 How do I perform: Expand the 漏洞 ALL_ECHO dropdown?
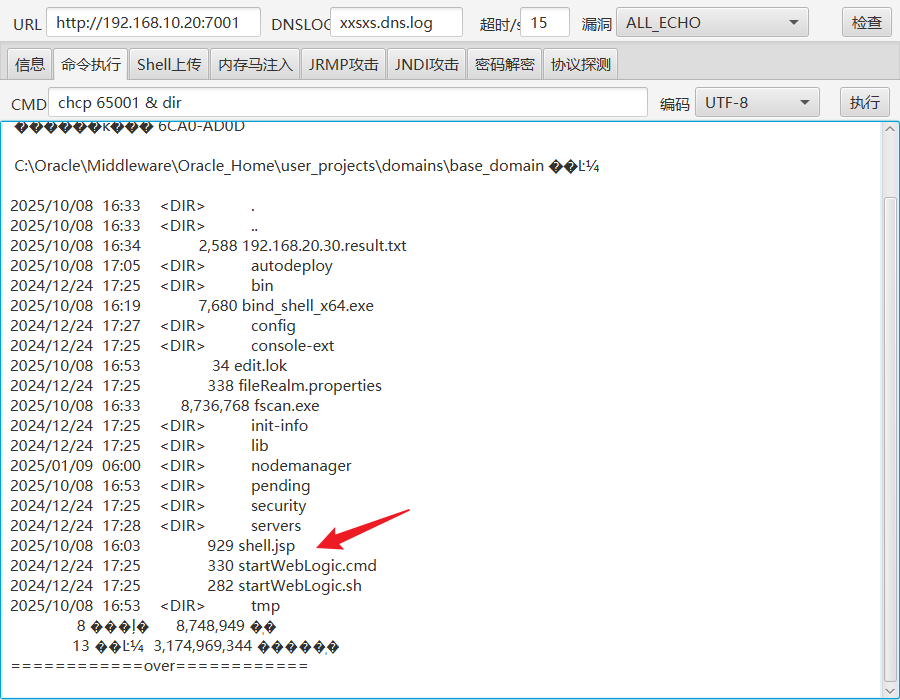[x=712, y=22]
